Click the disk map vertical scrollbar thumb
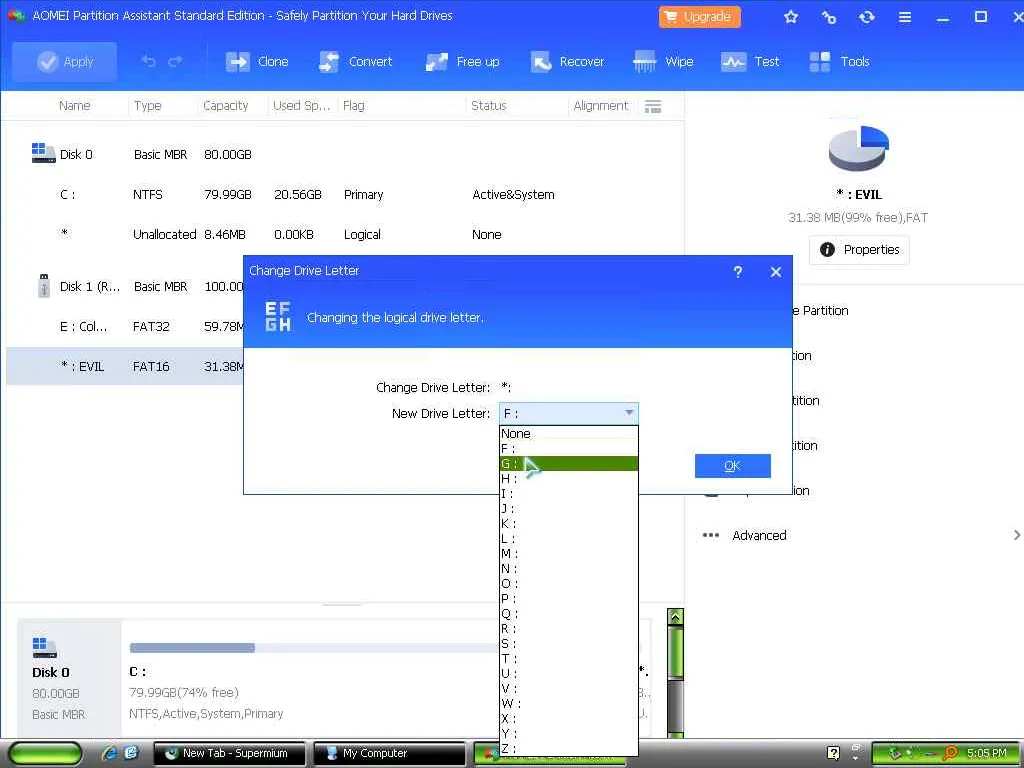This screenshot has width=1024, height=768. coord(675,653)
